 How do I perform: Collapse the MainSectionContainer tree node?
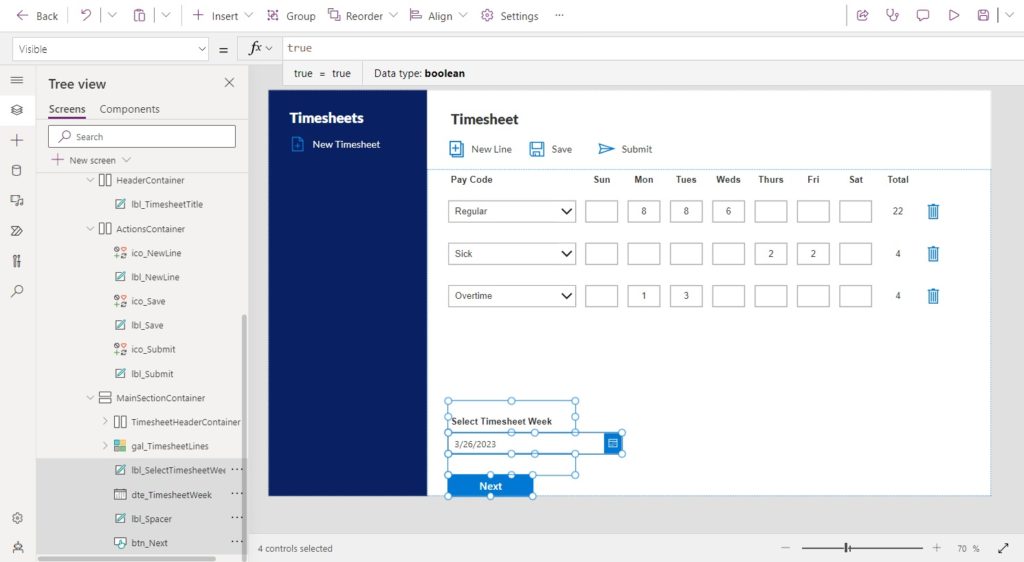90,398
